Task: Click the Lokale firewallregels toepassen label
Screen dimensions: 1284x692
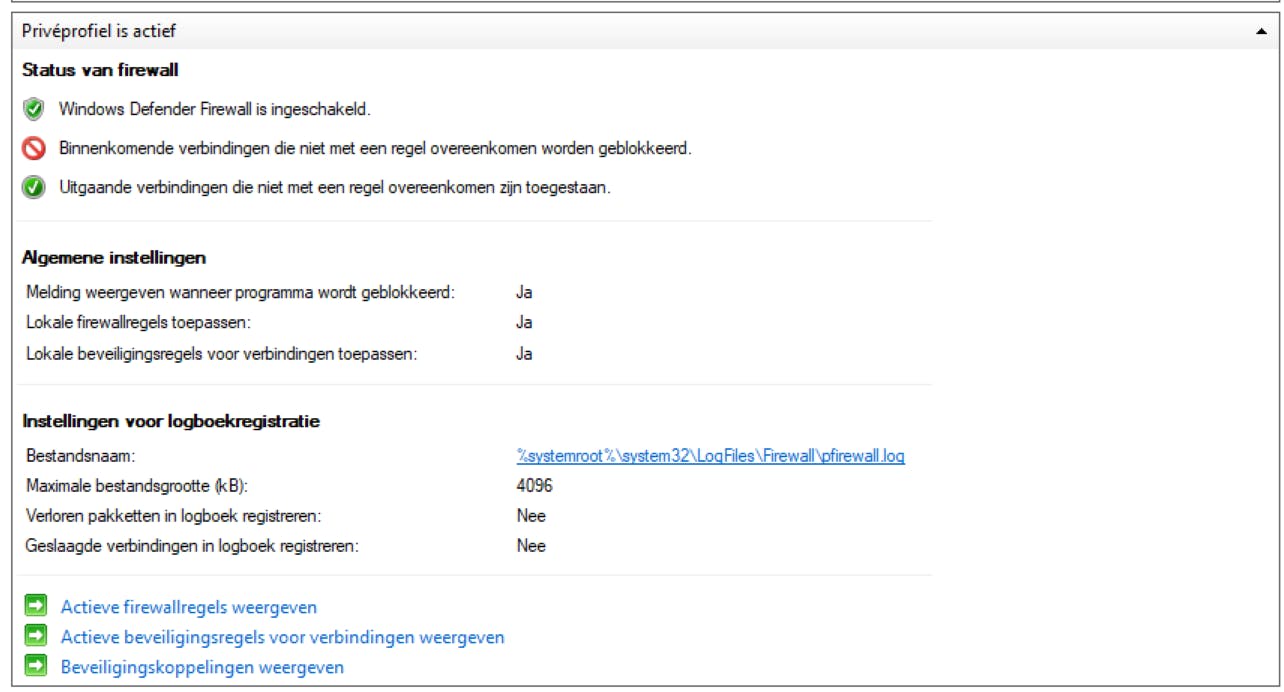Action: [139, 323]
